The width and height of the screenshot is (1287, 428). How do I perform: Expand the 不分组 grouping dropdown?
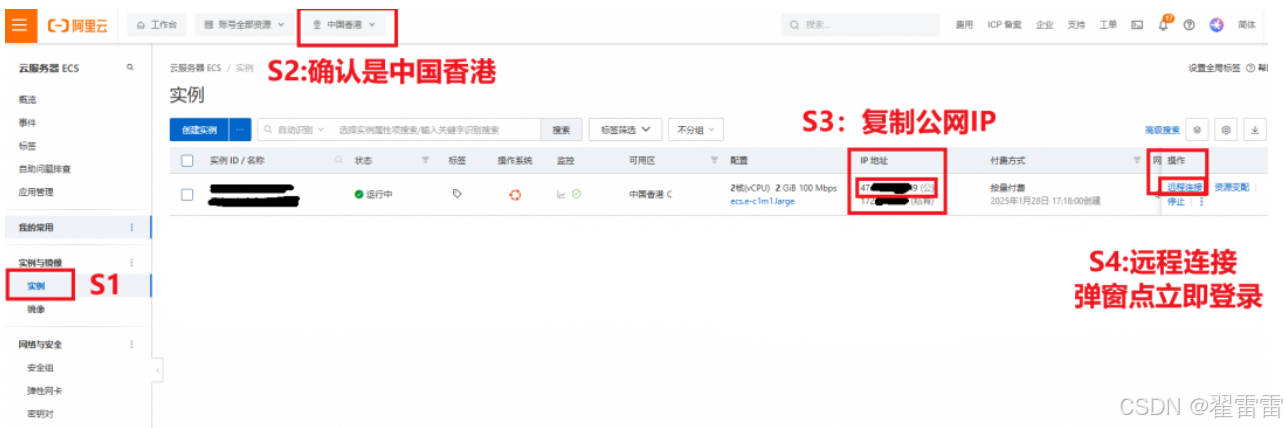coord(696,129)
